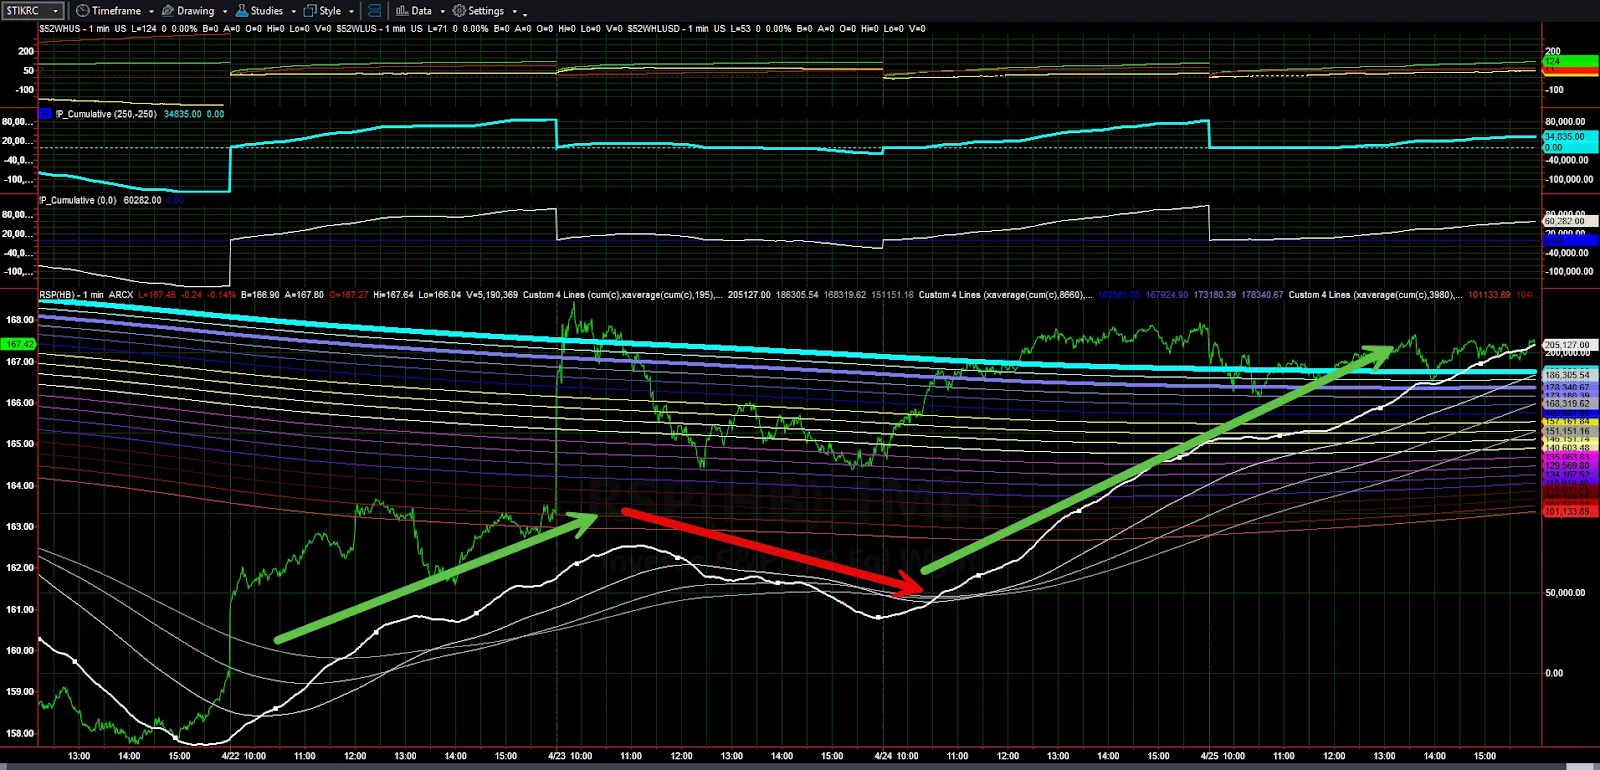Click the 4/25 10:00 time axis label
The width and height of the screenshot is (1600, 770).
1222,756
